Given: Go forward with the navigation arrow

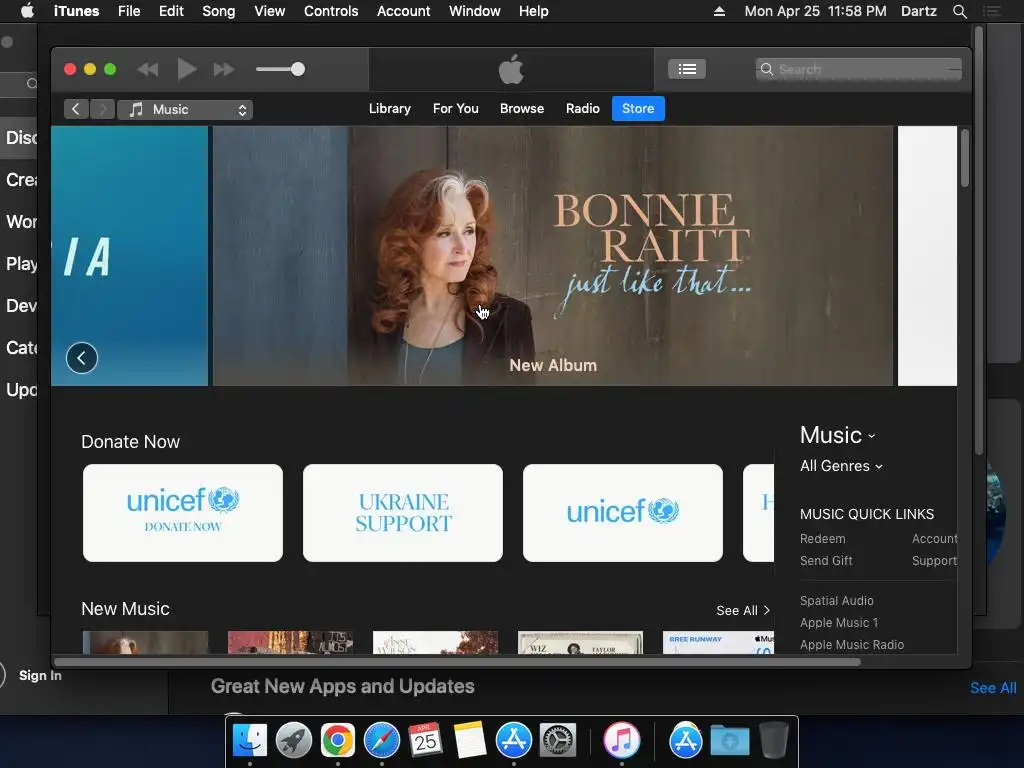Looking at the screenshot, I should [103, 109].
